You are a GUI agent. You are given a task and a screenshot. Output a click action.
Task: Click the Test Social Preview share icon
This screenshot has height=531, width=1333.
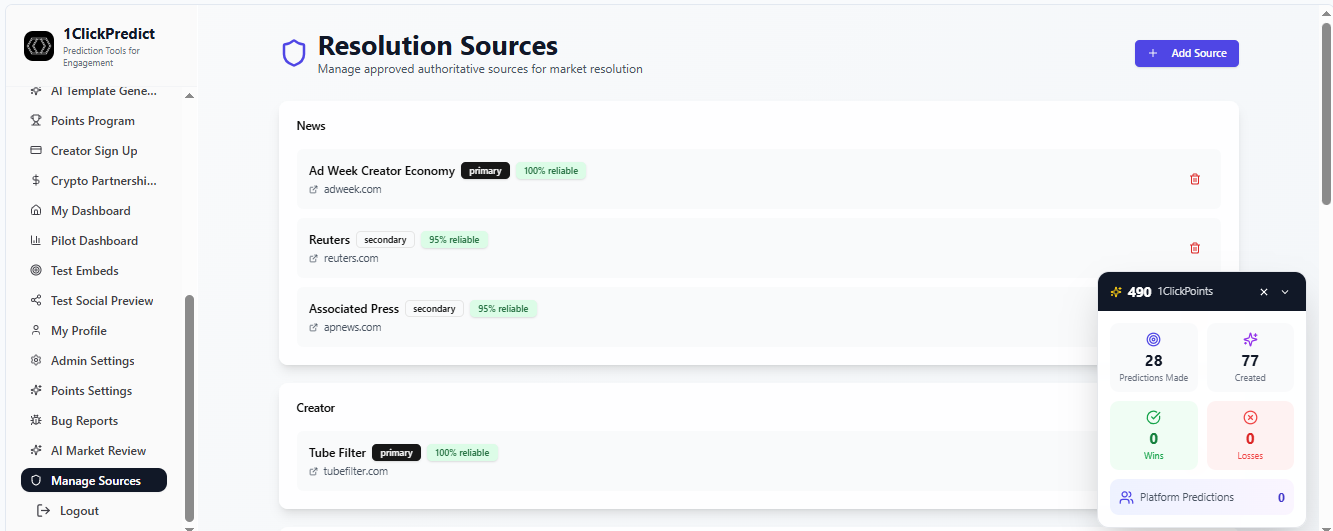point(37,301)
